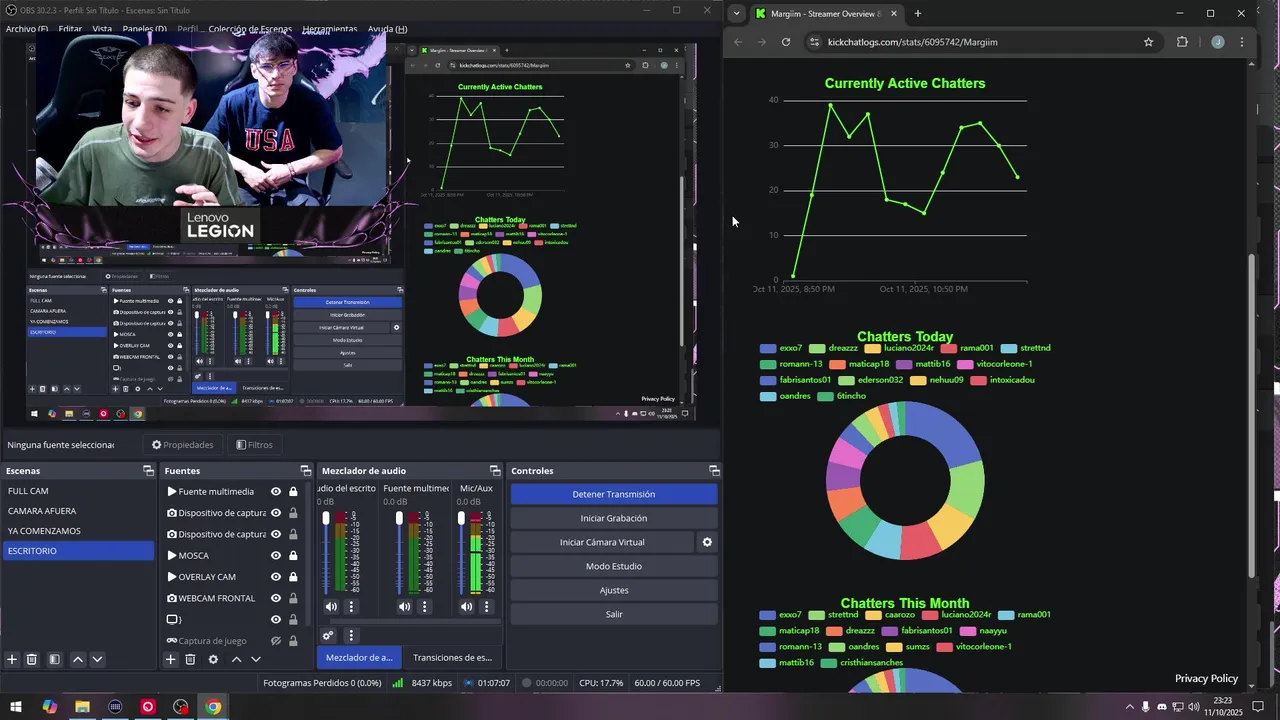Show Captura de juego source eye icon
Image resolution: width=1280 pixels, height=720 pixels.
tap(276, 641)
